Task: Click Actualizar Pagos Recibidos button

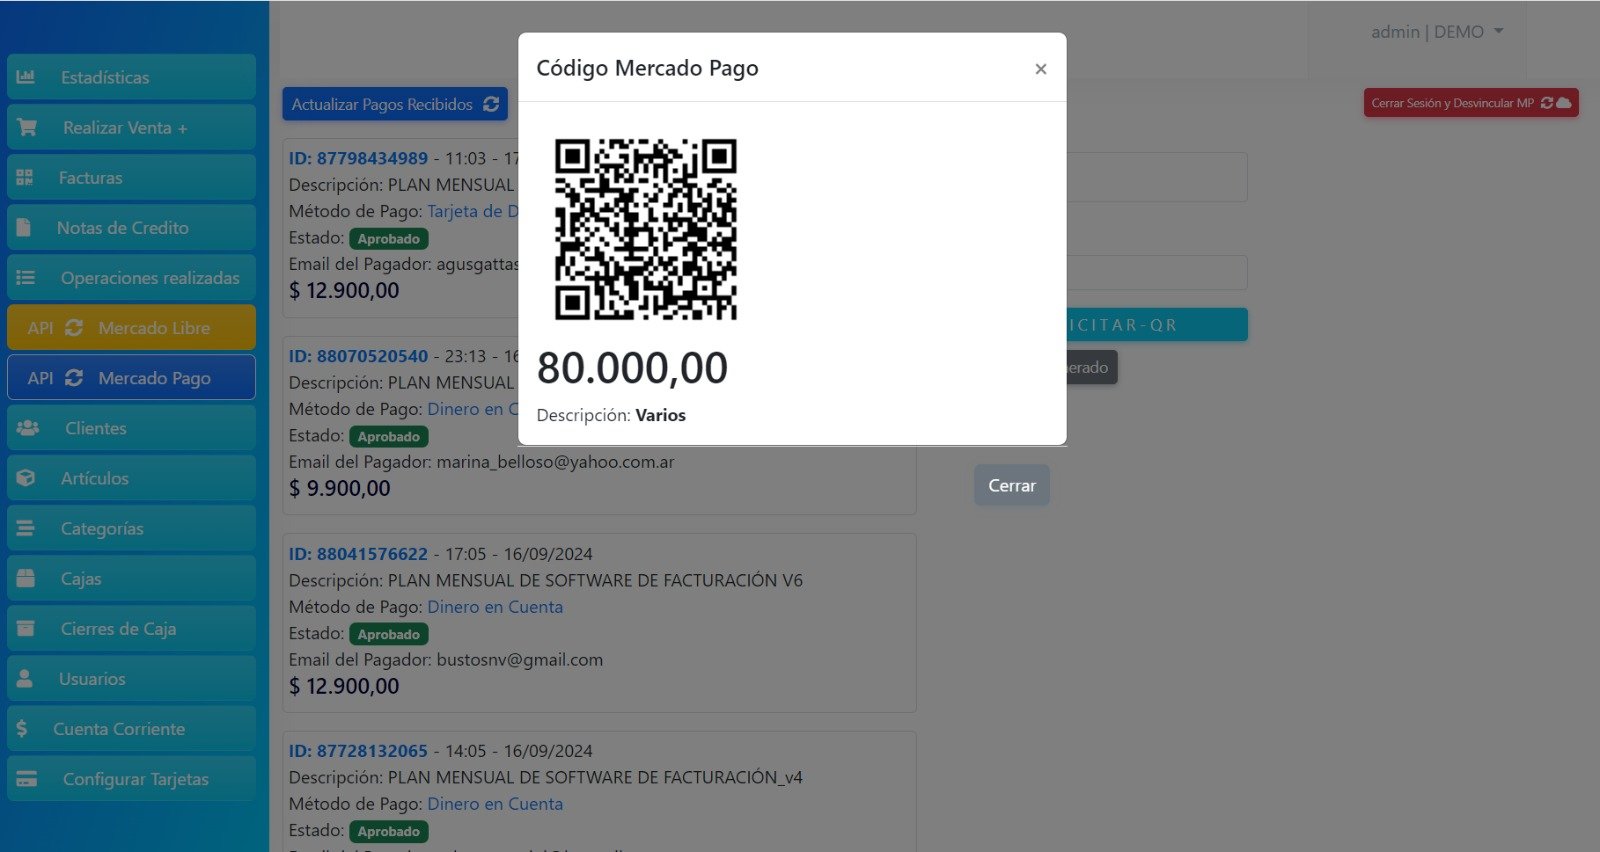Action: point(394,104)
